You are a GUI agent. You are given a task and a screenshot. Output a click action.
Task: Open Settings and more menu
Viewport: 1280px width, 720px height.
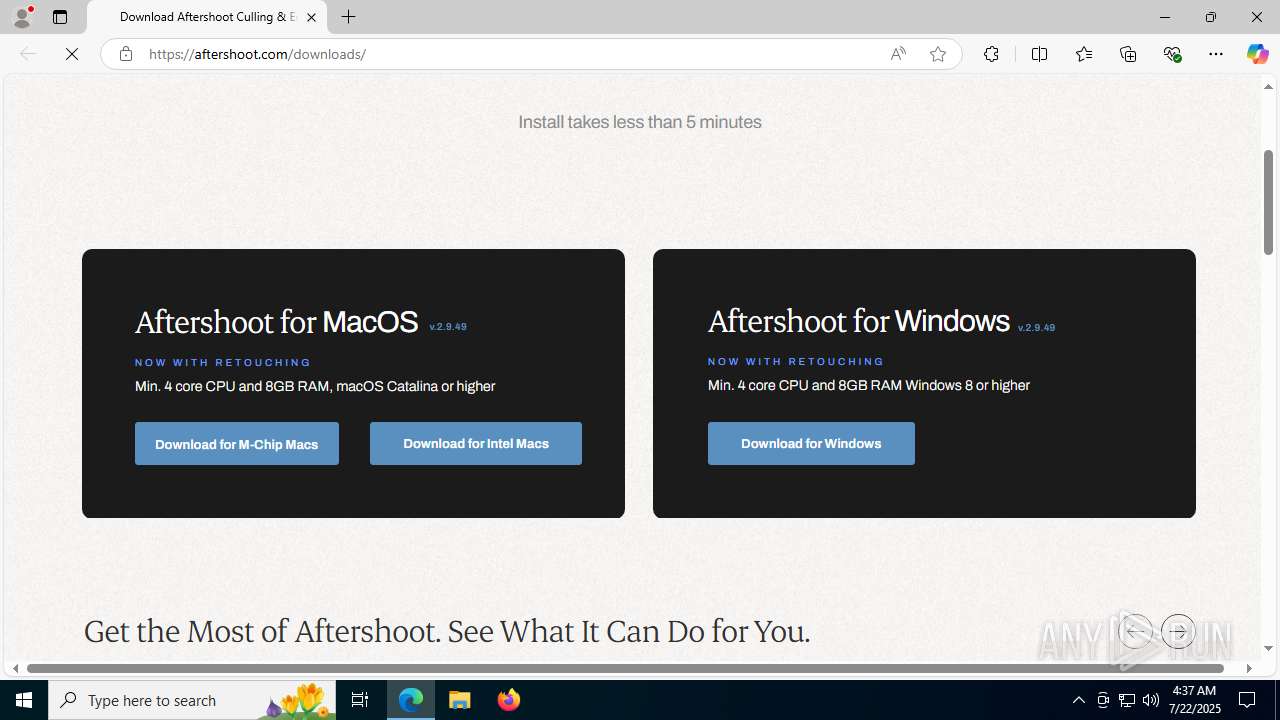point(1216,54)
